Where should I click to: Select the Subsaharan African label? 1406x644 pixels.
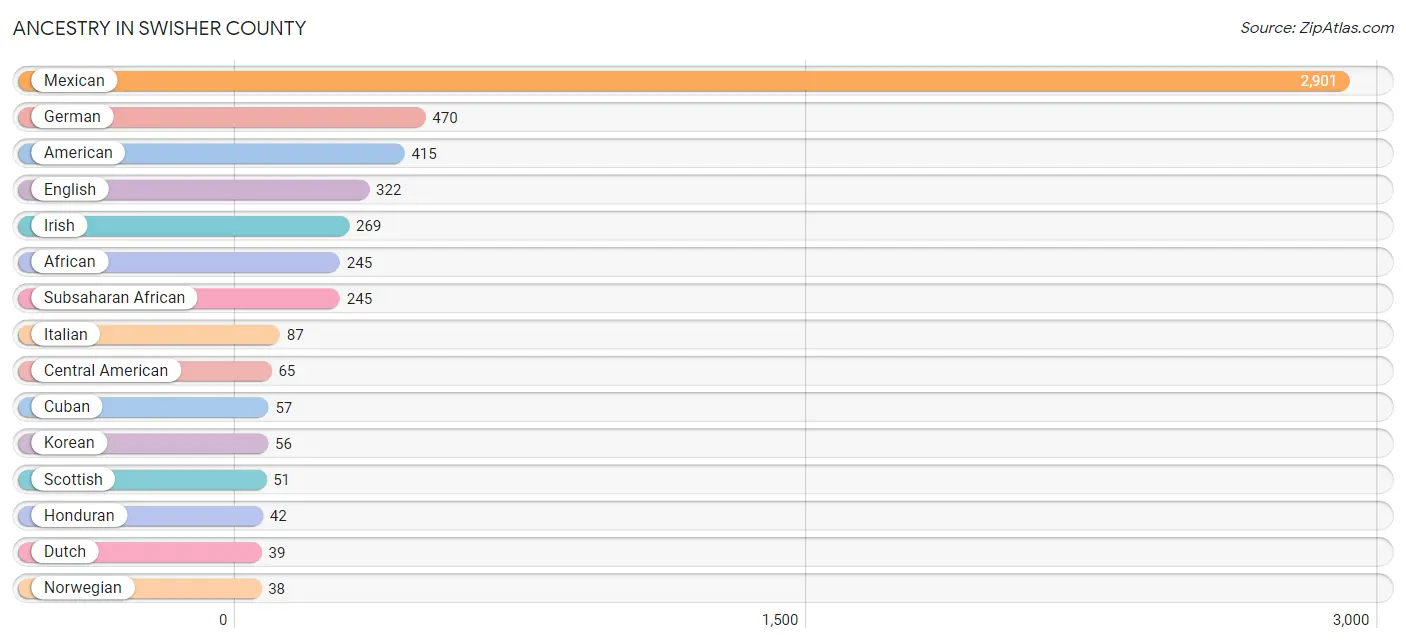pos(114,298)
